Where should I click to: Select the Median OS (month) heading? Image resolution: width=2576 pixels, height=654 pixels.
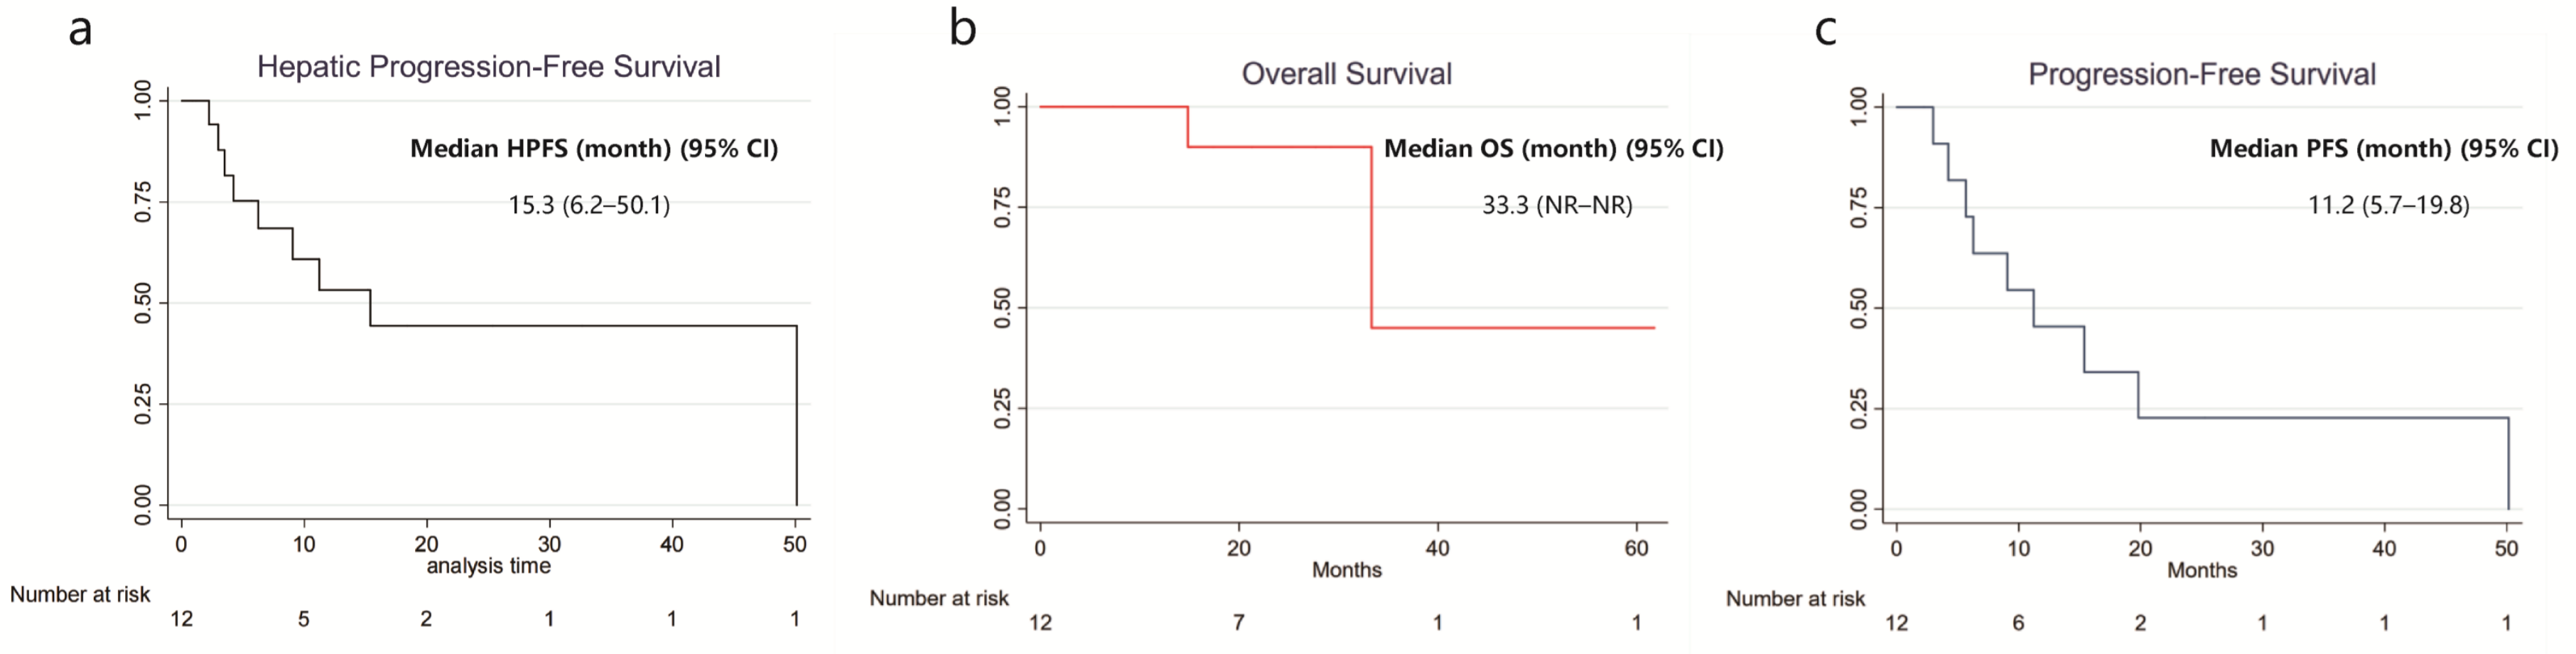coord(1553,149)
